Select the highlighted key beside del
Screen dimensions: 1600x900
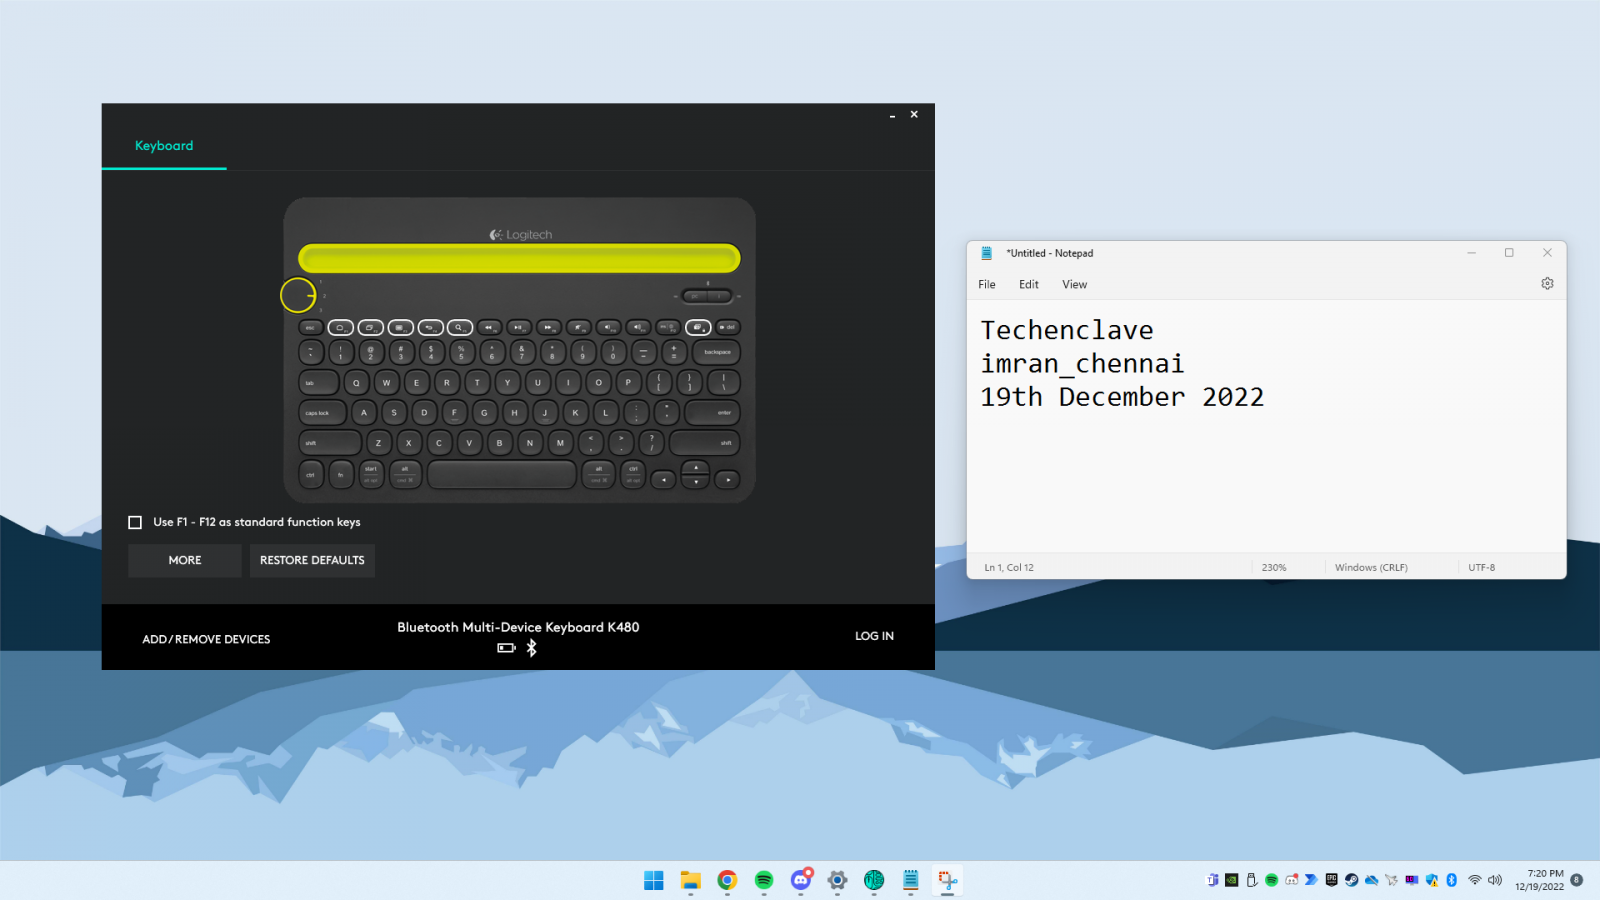tap(698, 327)
